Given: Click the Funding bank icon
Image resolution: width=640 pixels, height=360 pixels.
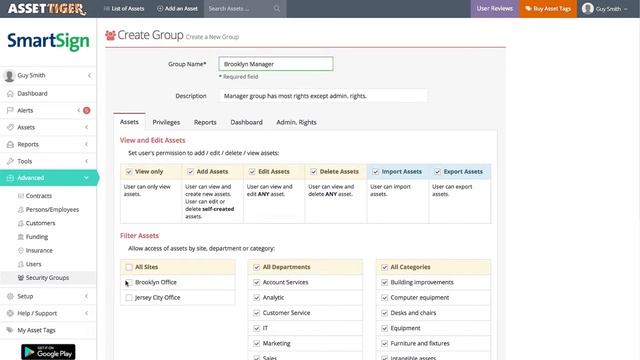Looking at the screenshot, I should [21, 237].
